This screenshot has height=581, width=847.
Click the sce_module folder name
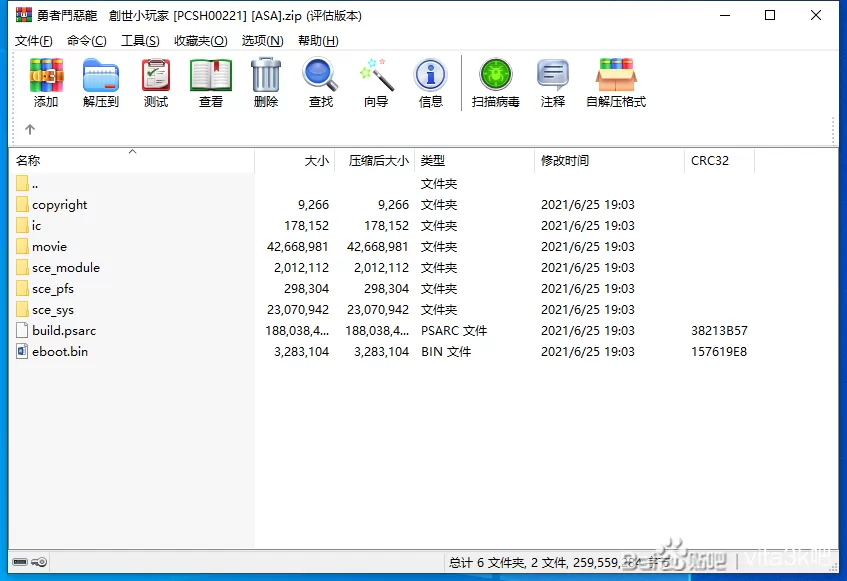coord(66,268)
